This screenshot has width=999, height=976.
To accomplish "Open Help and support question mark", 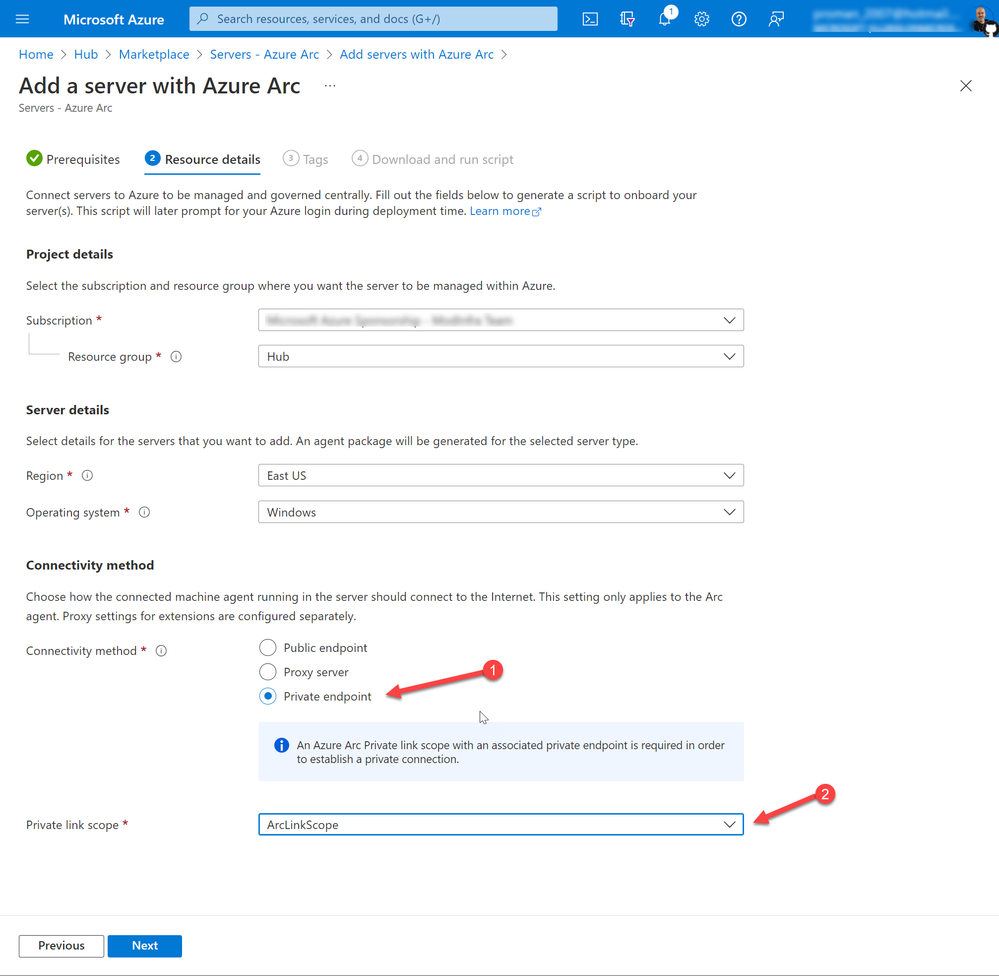I will click(x=738, y=19).
